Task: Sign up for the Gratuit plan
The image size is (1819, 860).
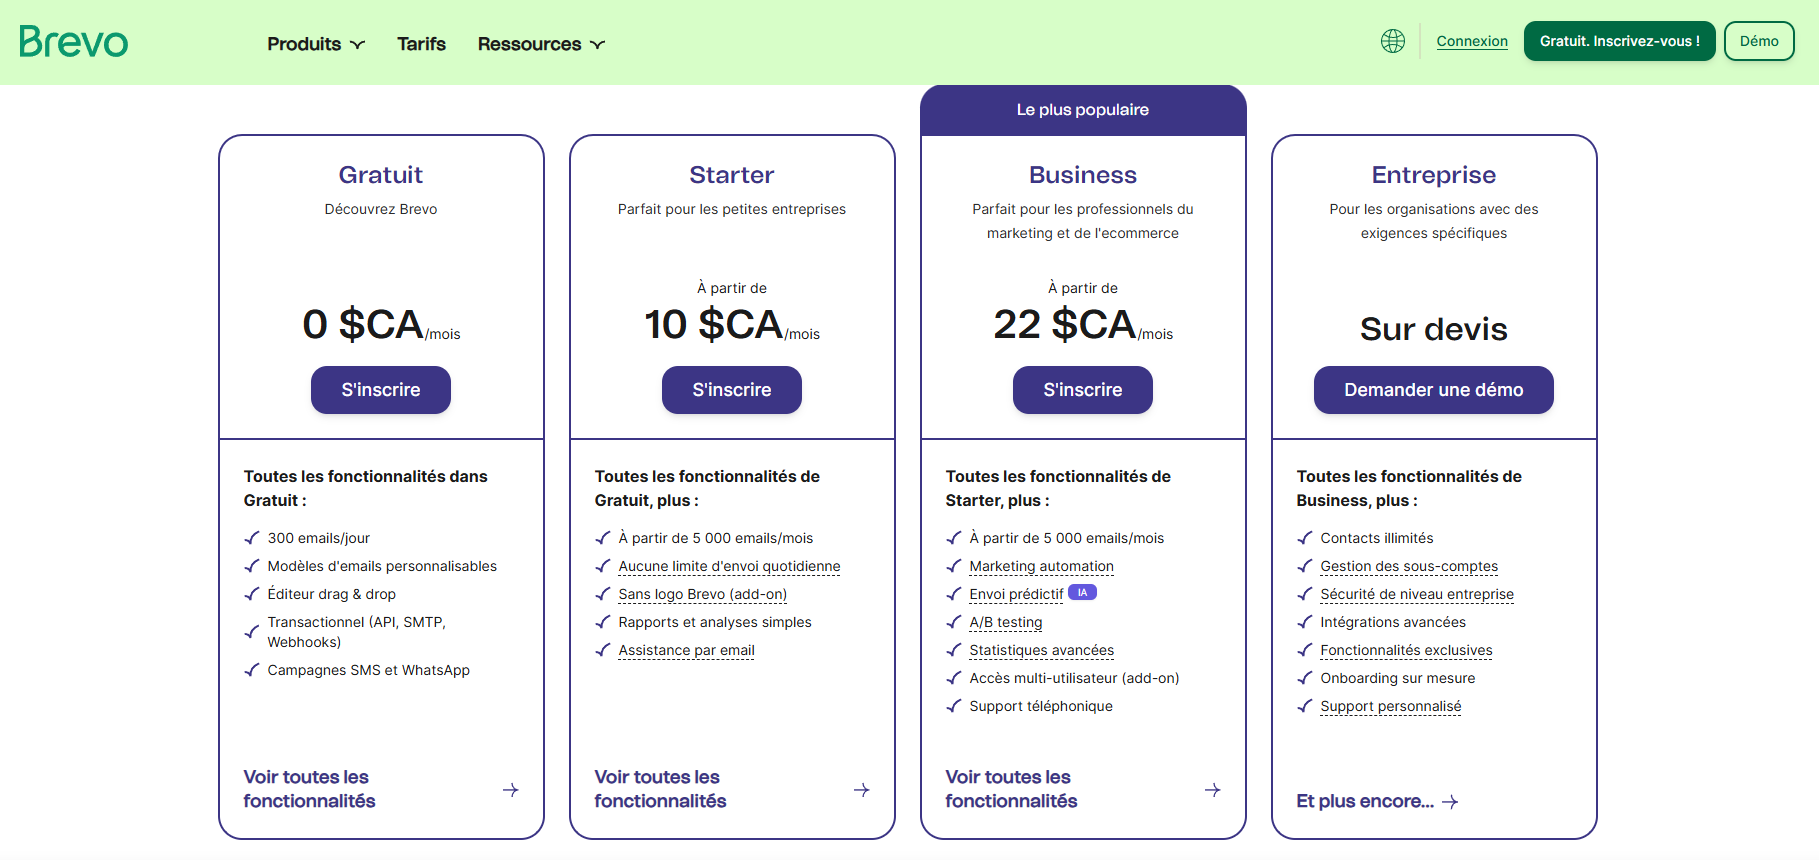Action: (x=381, y=390)
